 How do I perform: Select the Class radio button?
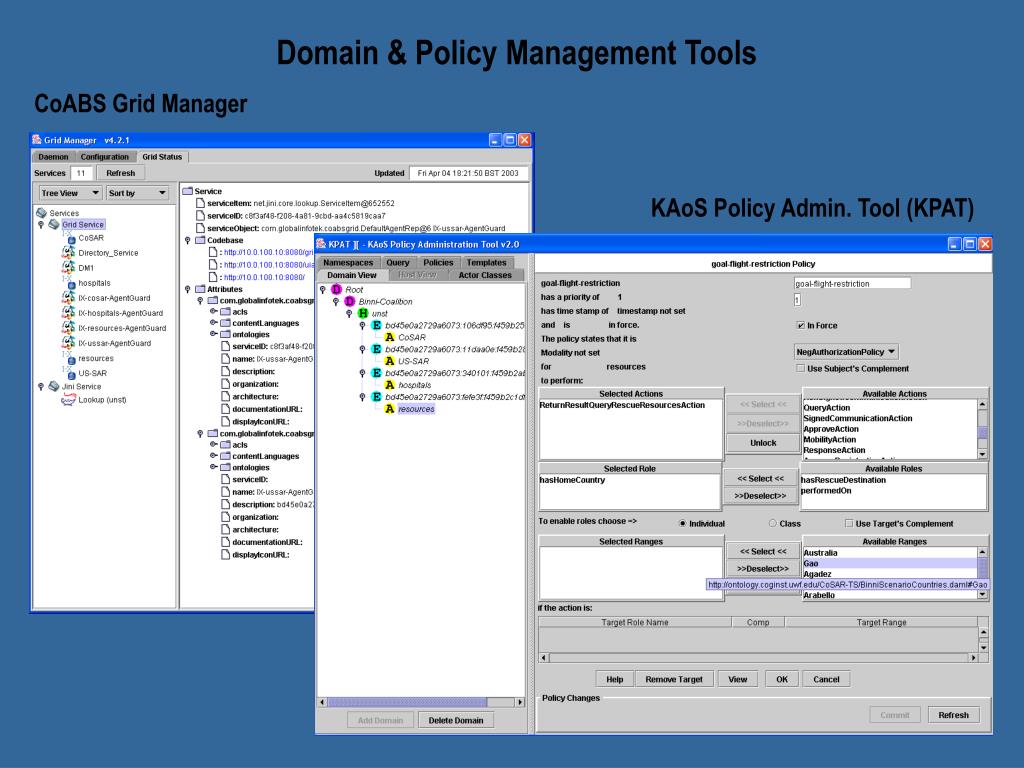(x=773, y=523)
